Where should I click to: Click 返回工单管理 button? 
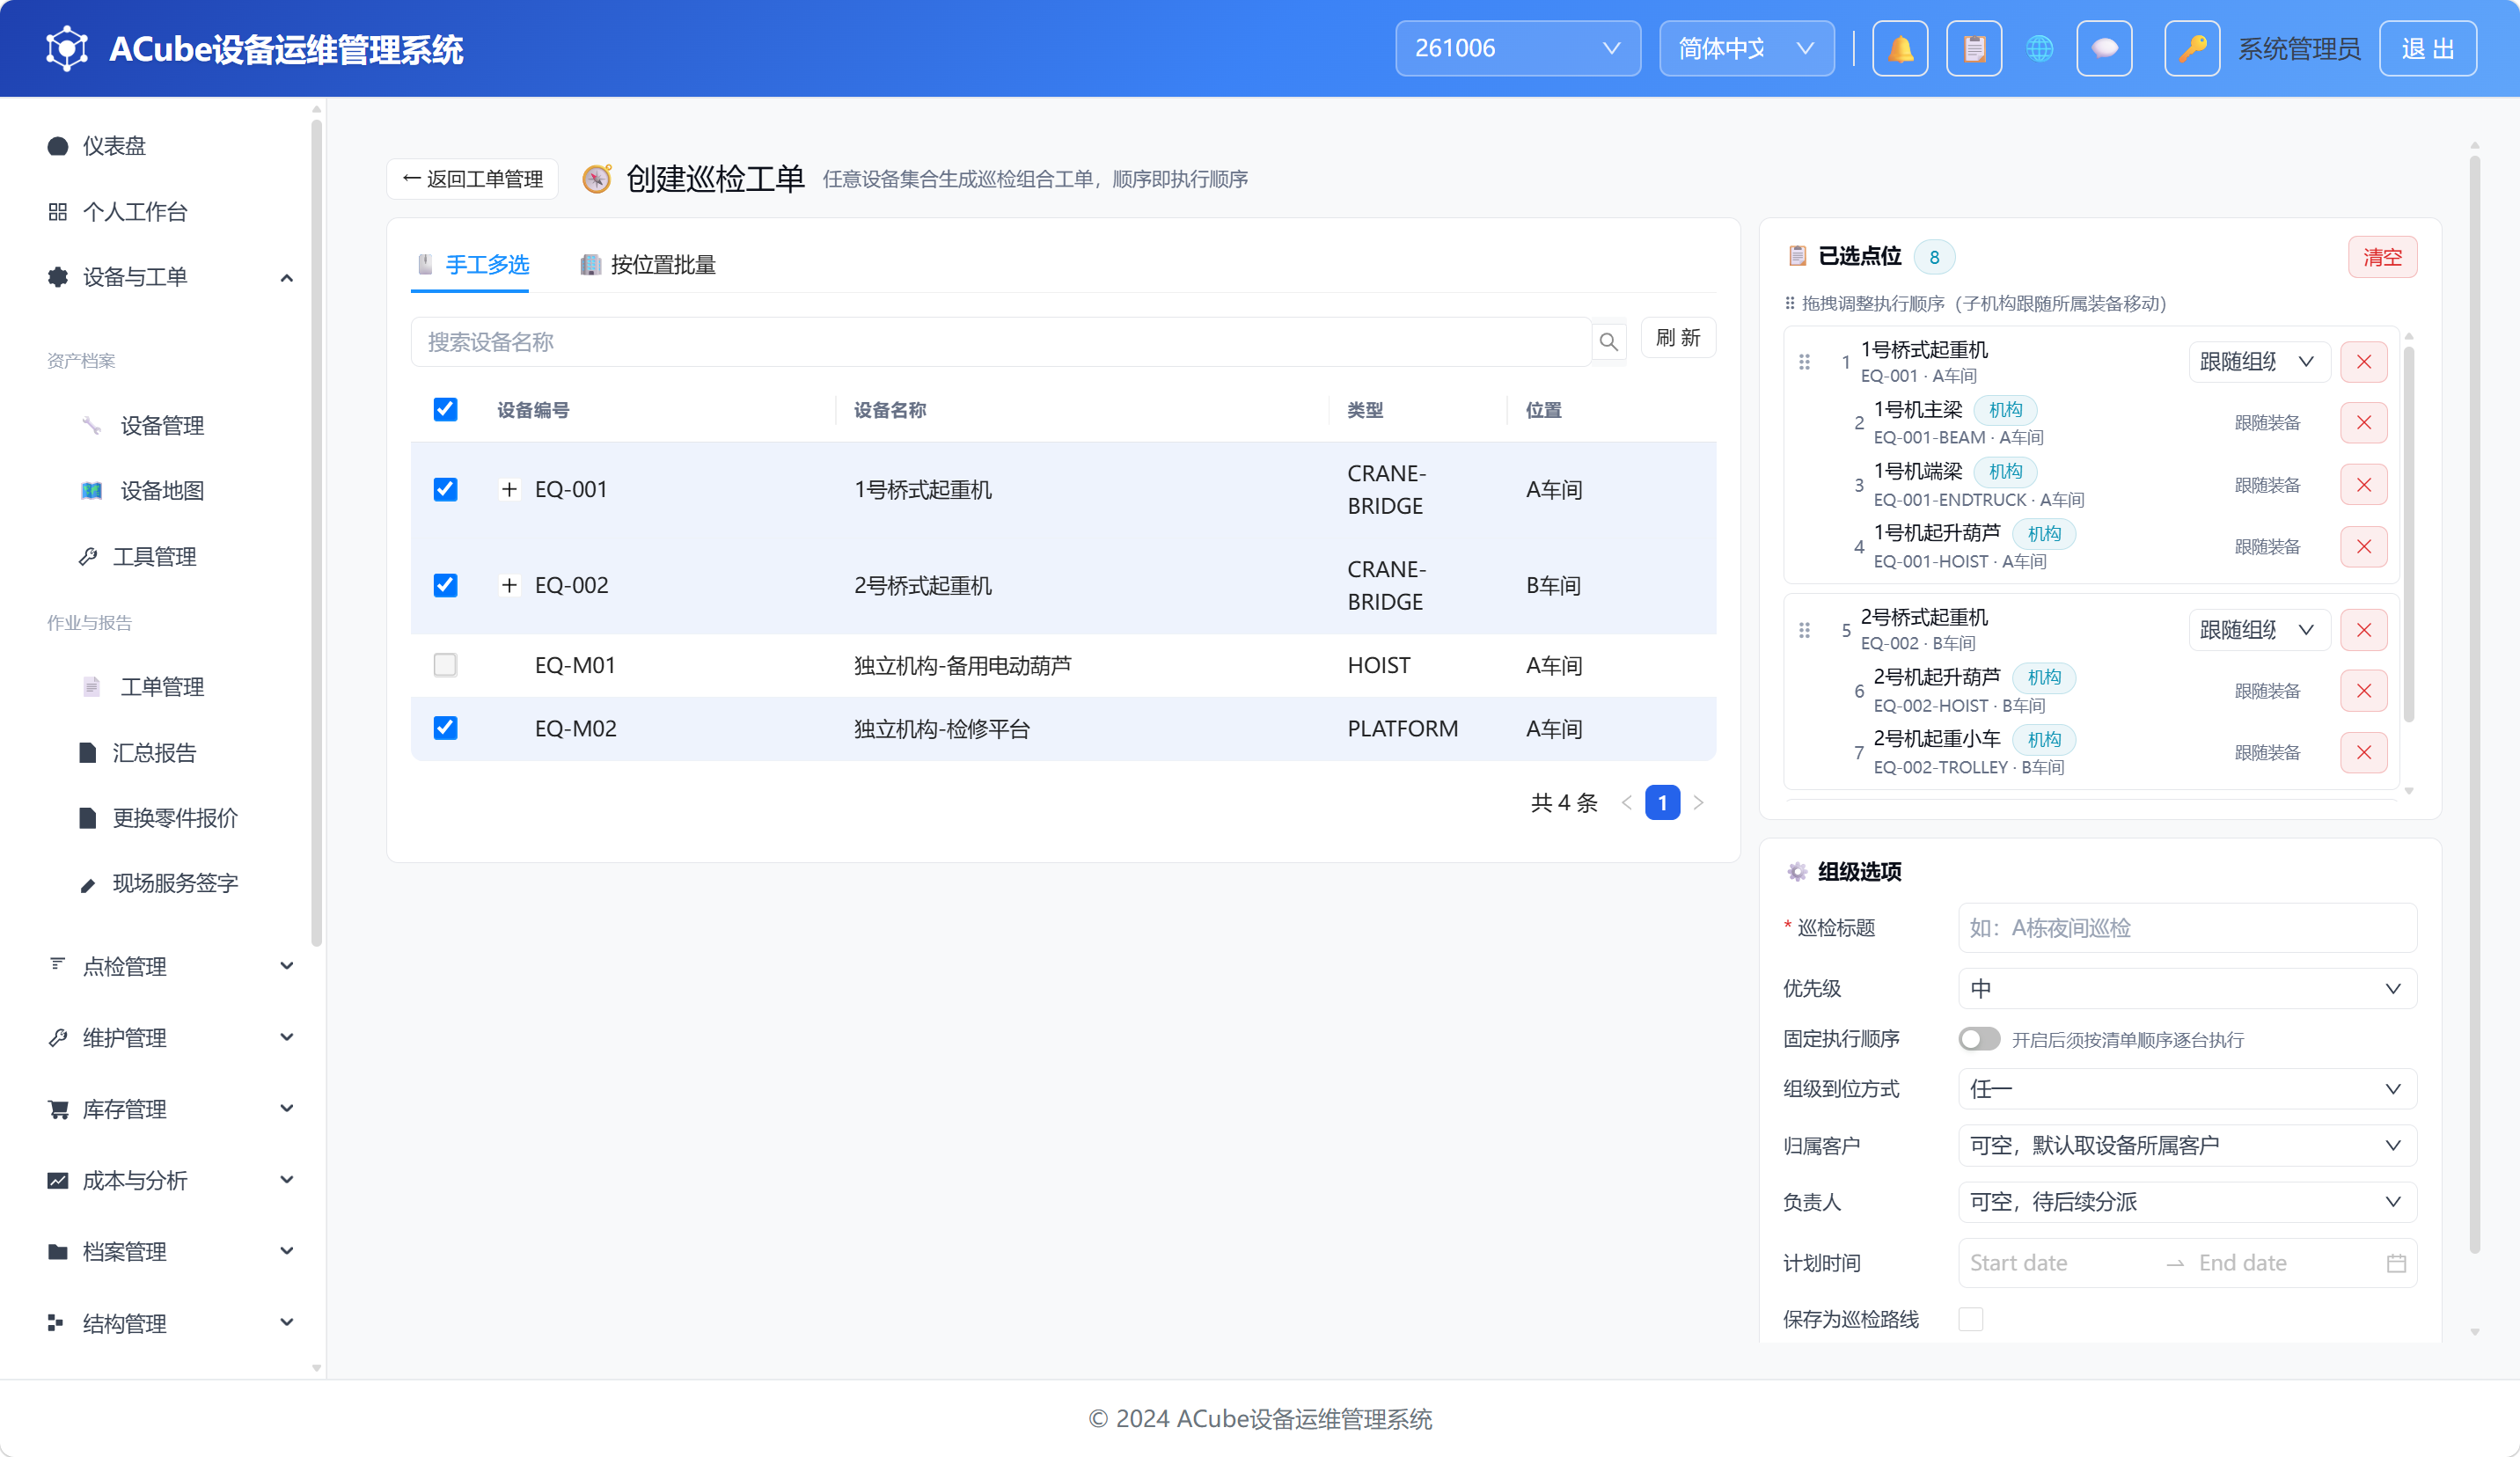coord(472,179)
